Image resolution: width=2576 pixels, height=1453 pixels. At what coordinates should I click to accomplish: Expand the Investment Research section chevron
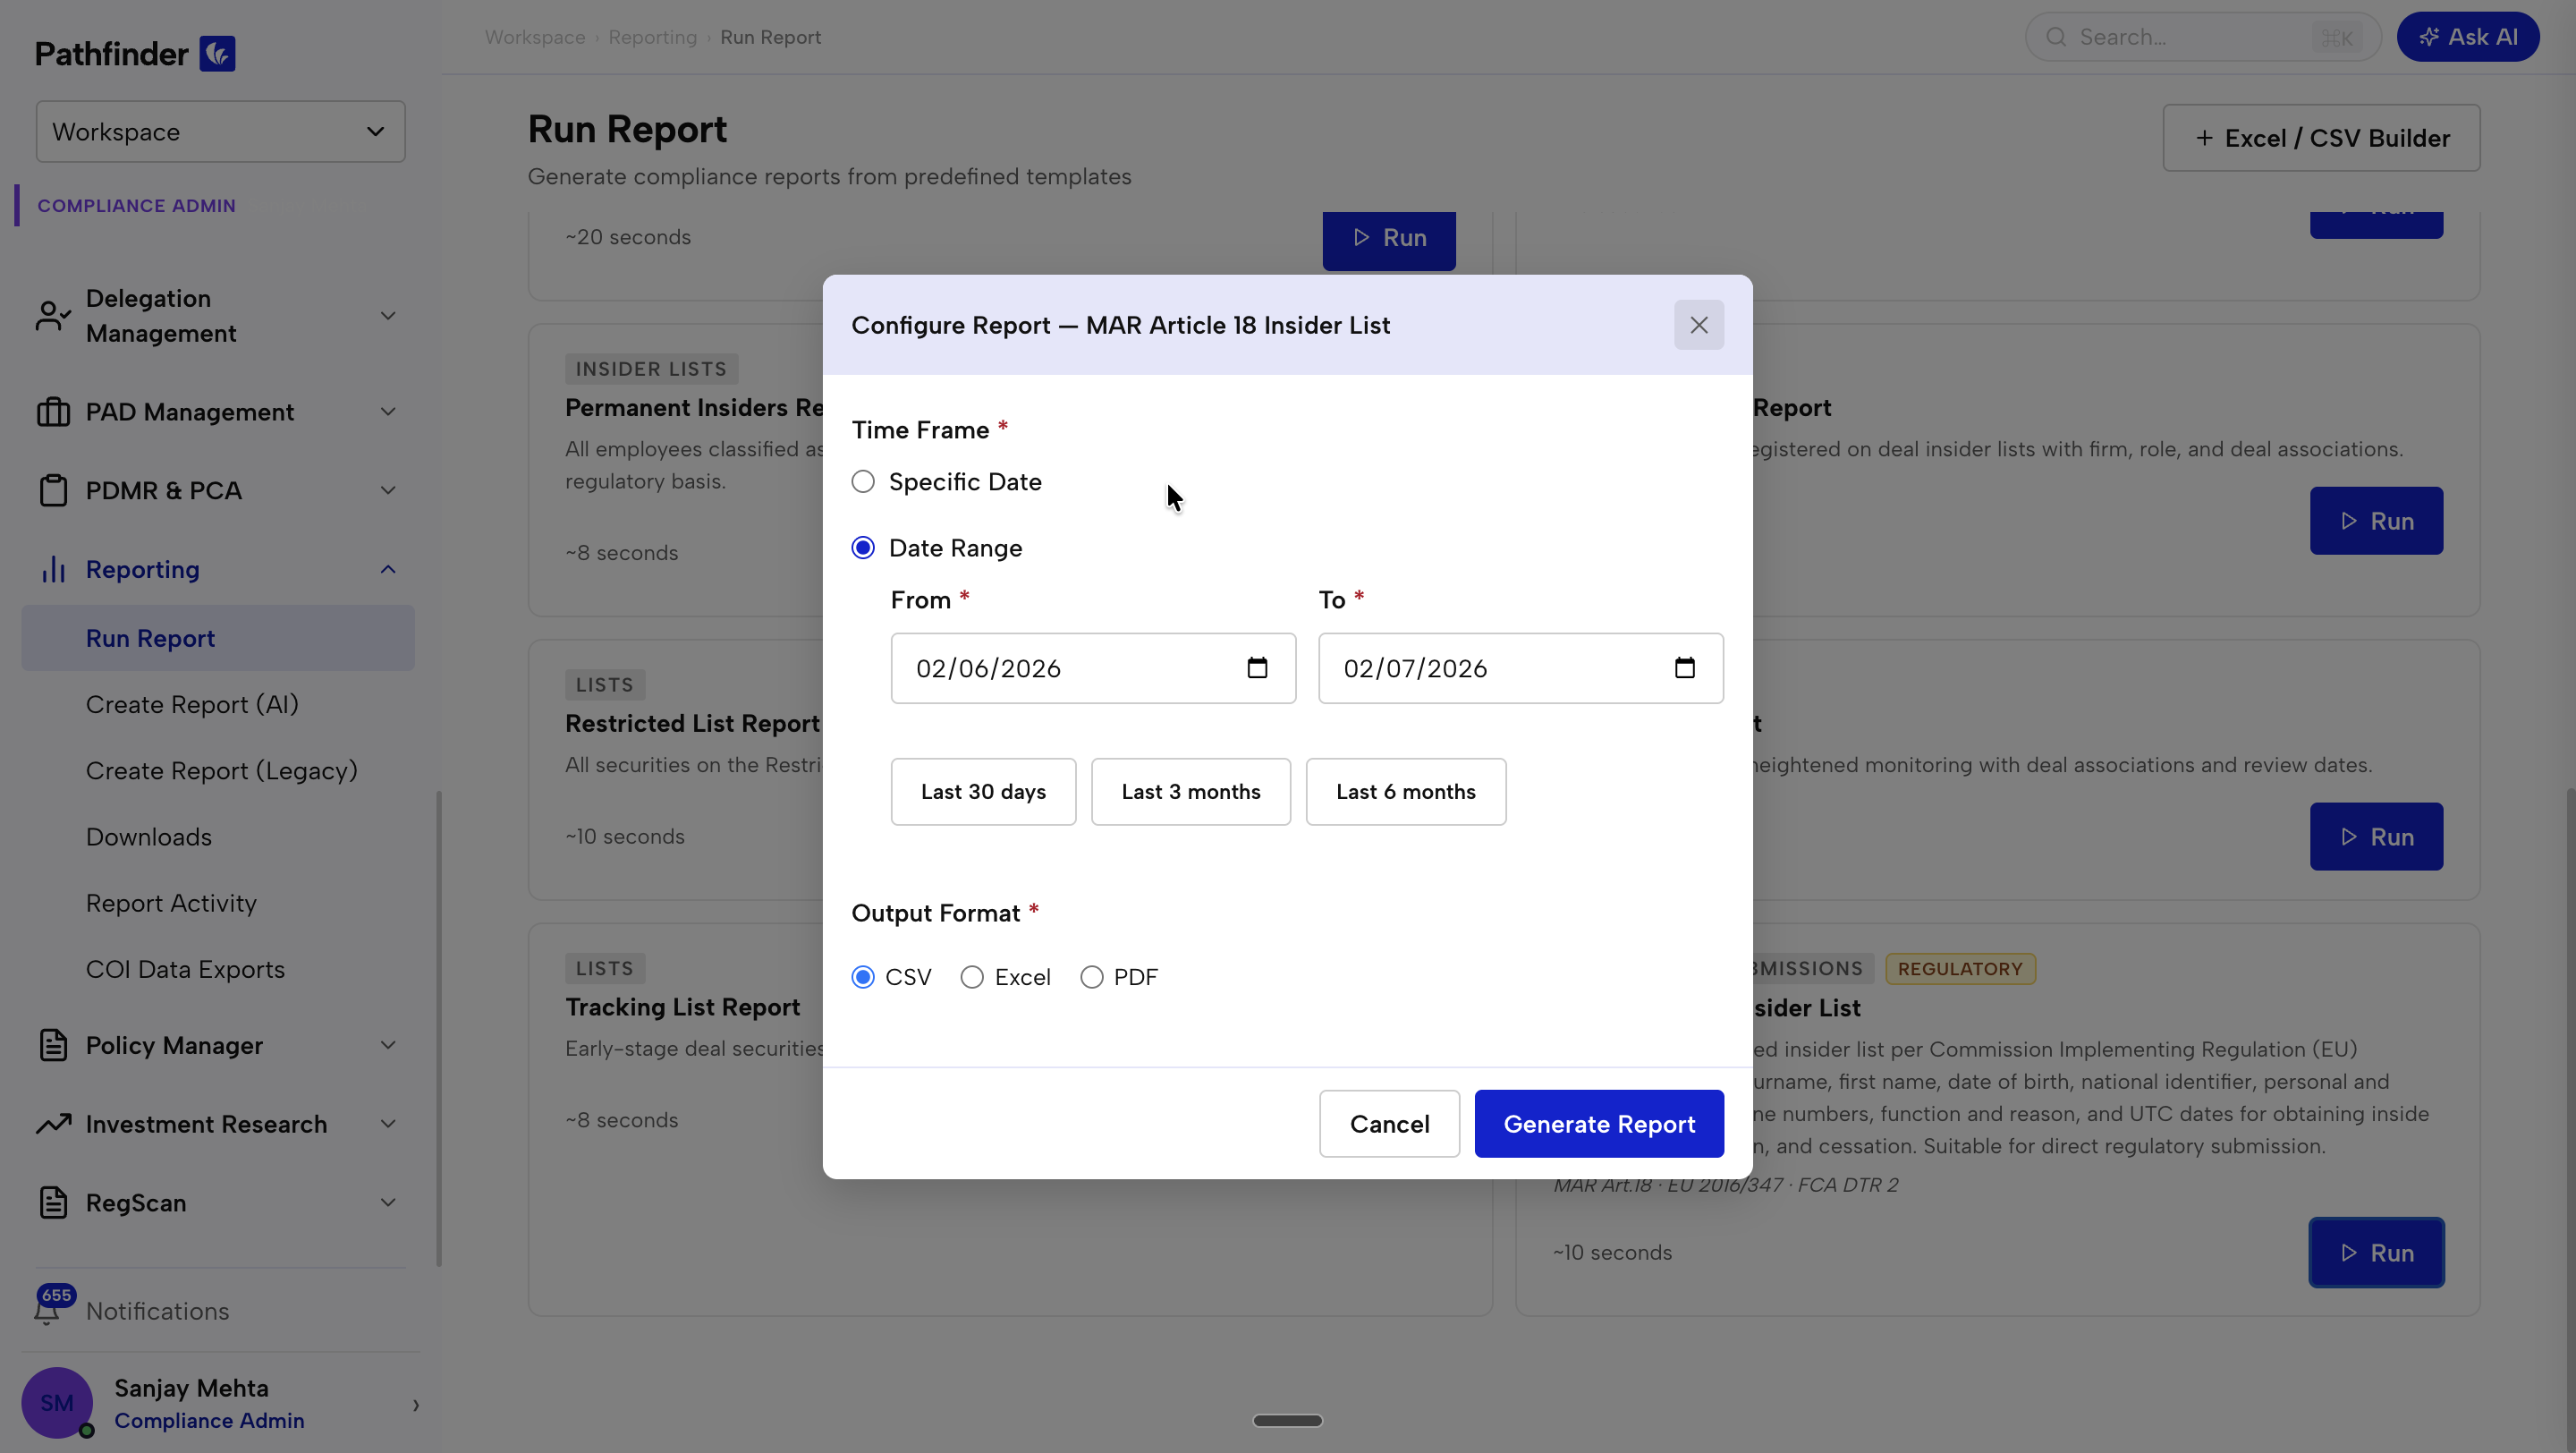(x=388, y=1124)
